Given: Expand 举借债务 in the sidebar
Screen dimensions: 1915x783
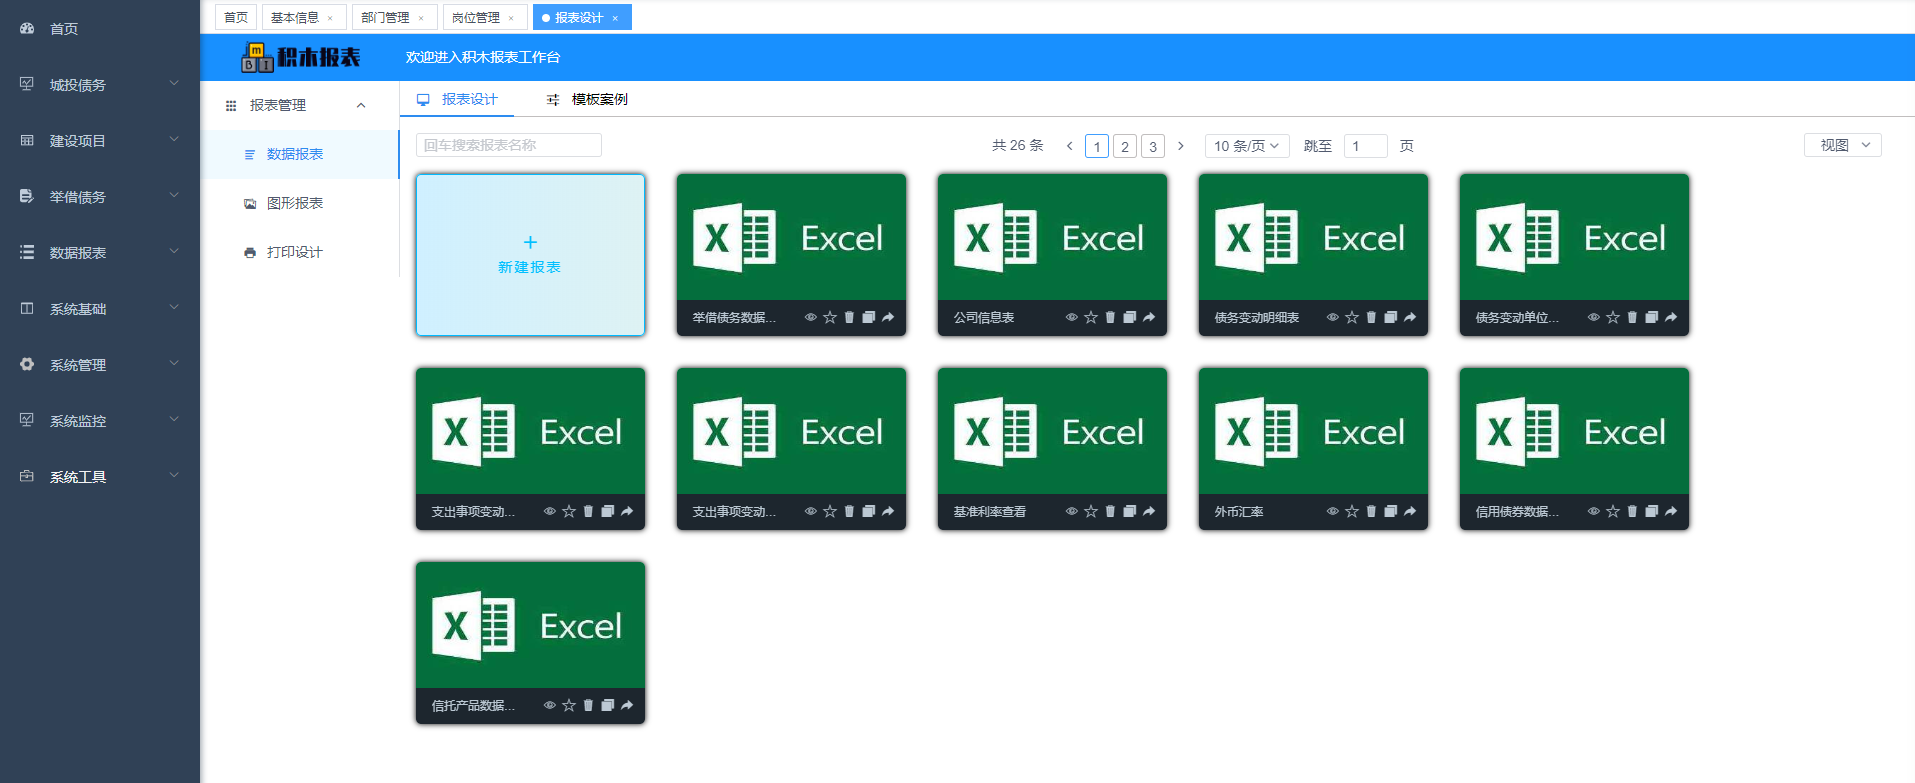Looking at the screenshot, I should (x=100, y=197).
